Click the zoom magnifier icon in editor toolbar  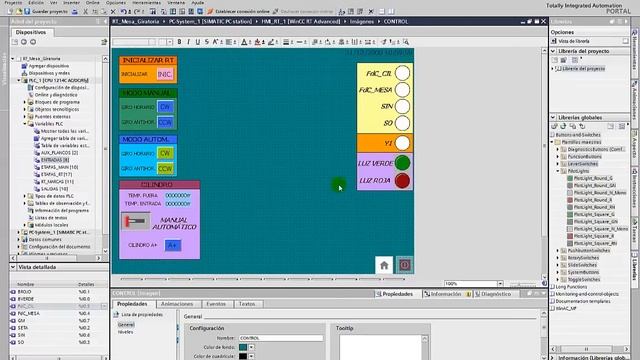[x=406, y=42]
